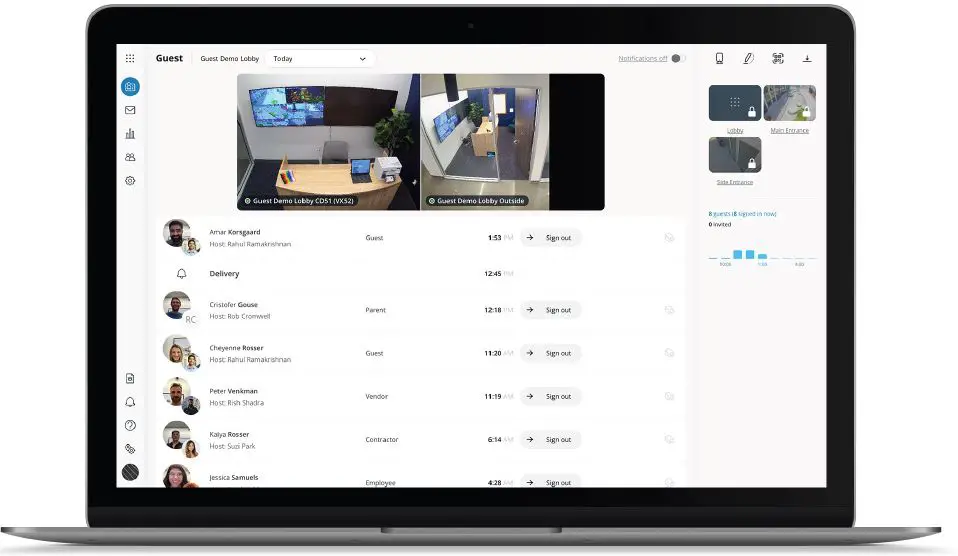Open the Guest Demo Lobby site selector
The image size is (958, 556).
pyautogui.click(x=229, y=59)
